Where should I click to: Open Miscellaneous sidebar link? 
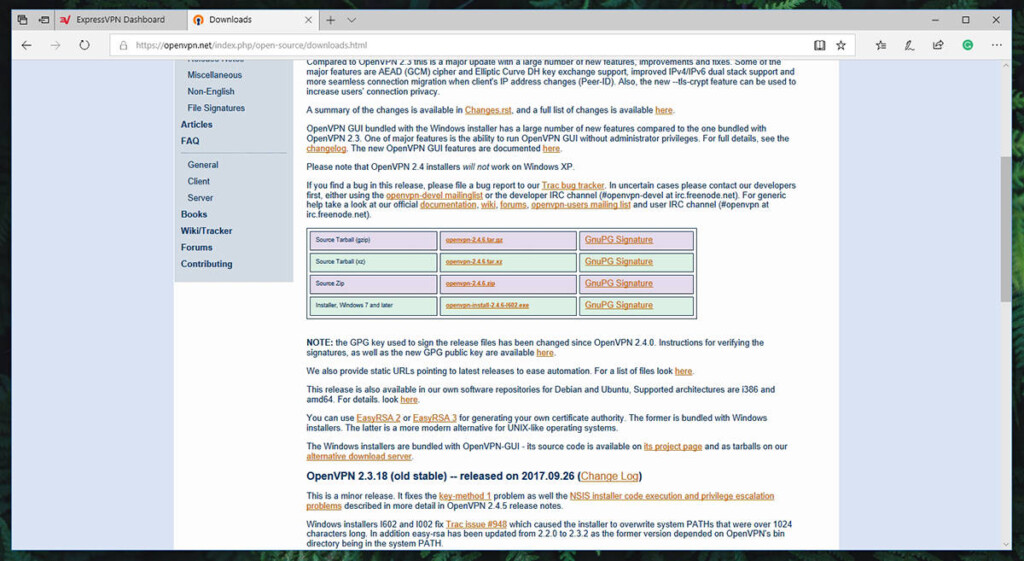coord(214,75)
